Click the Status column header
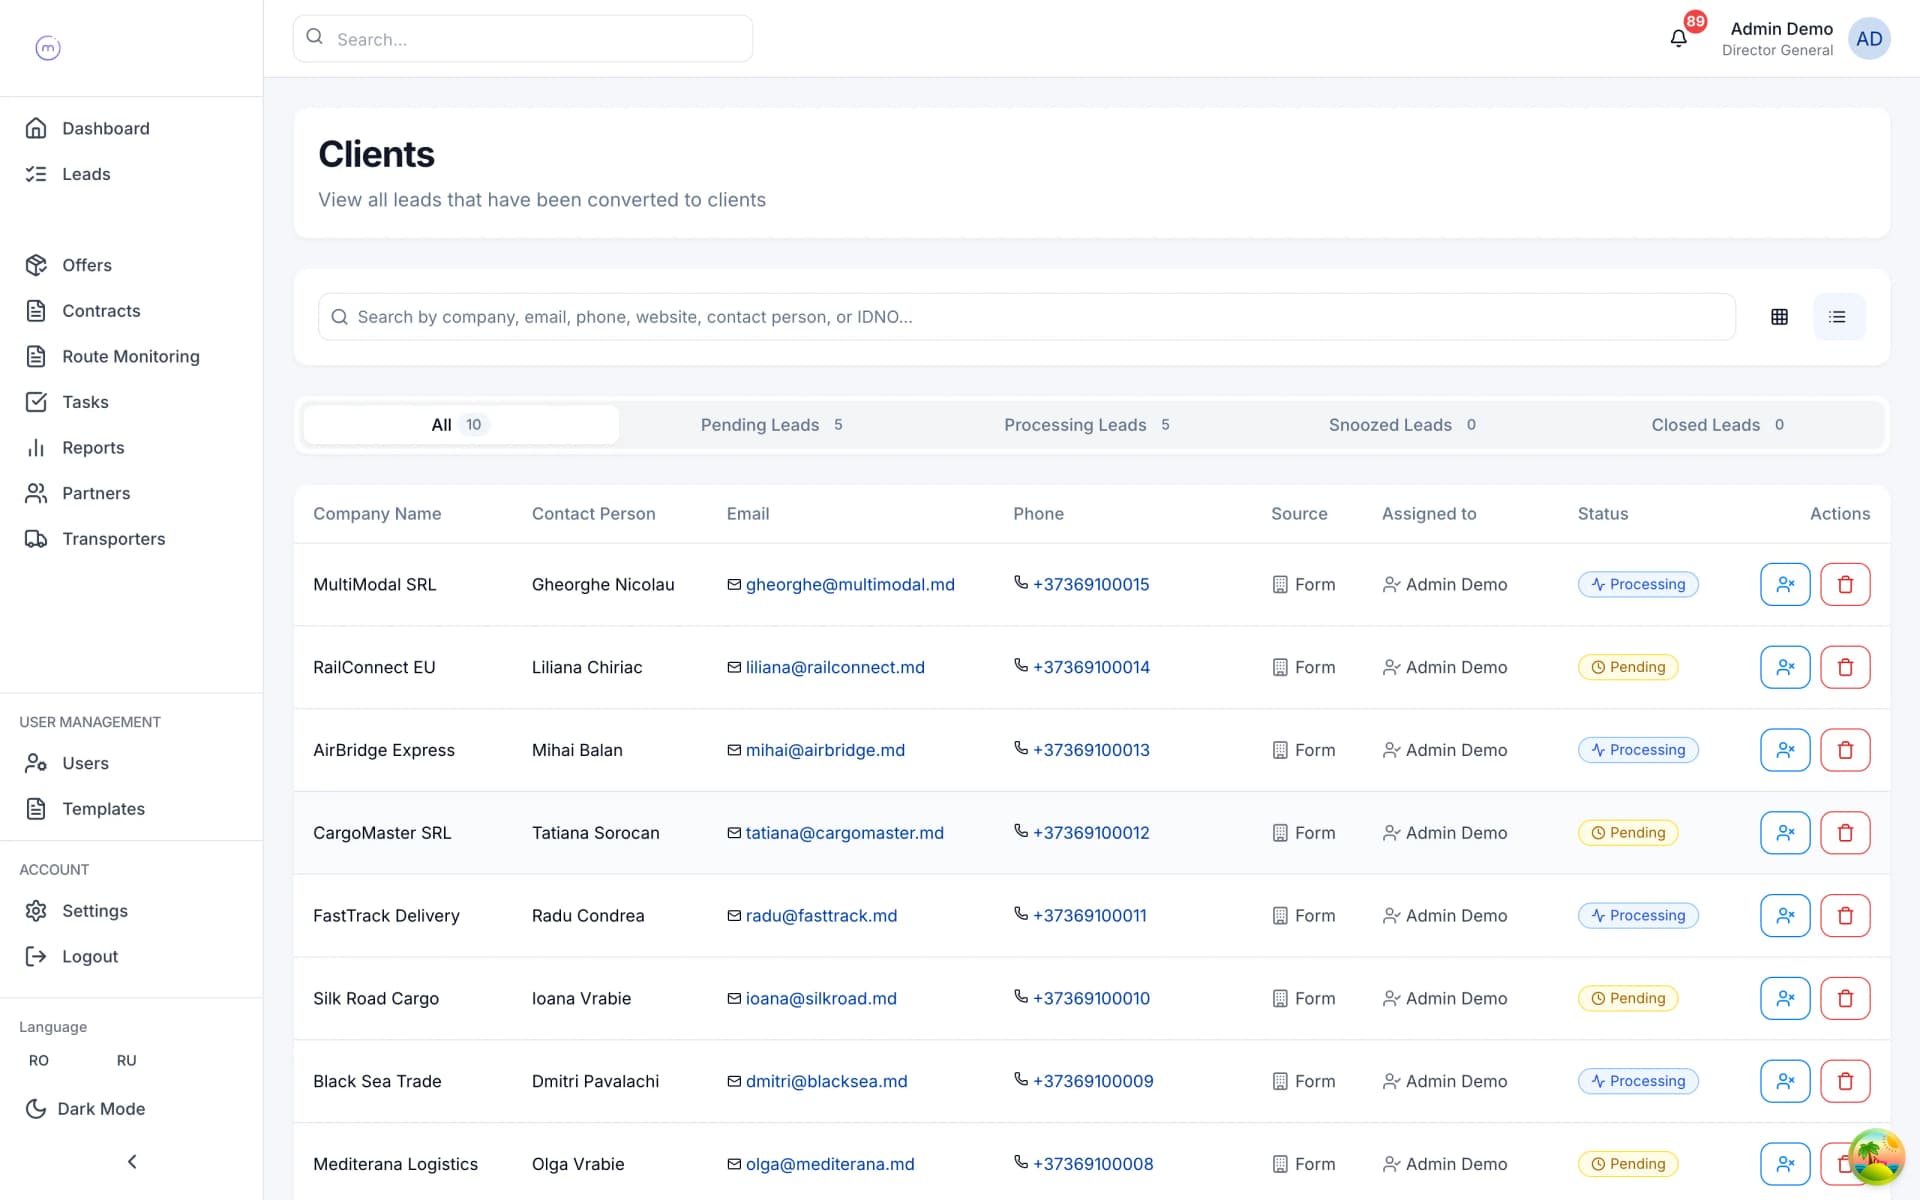The height and width of the screenshot is (1200, 1920). [1603, 514]
